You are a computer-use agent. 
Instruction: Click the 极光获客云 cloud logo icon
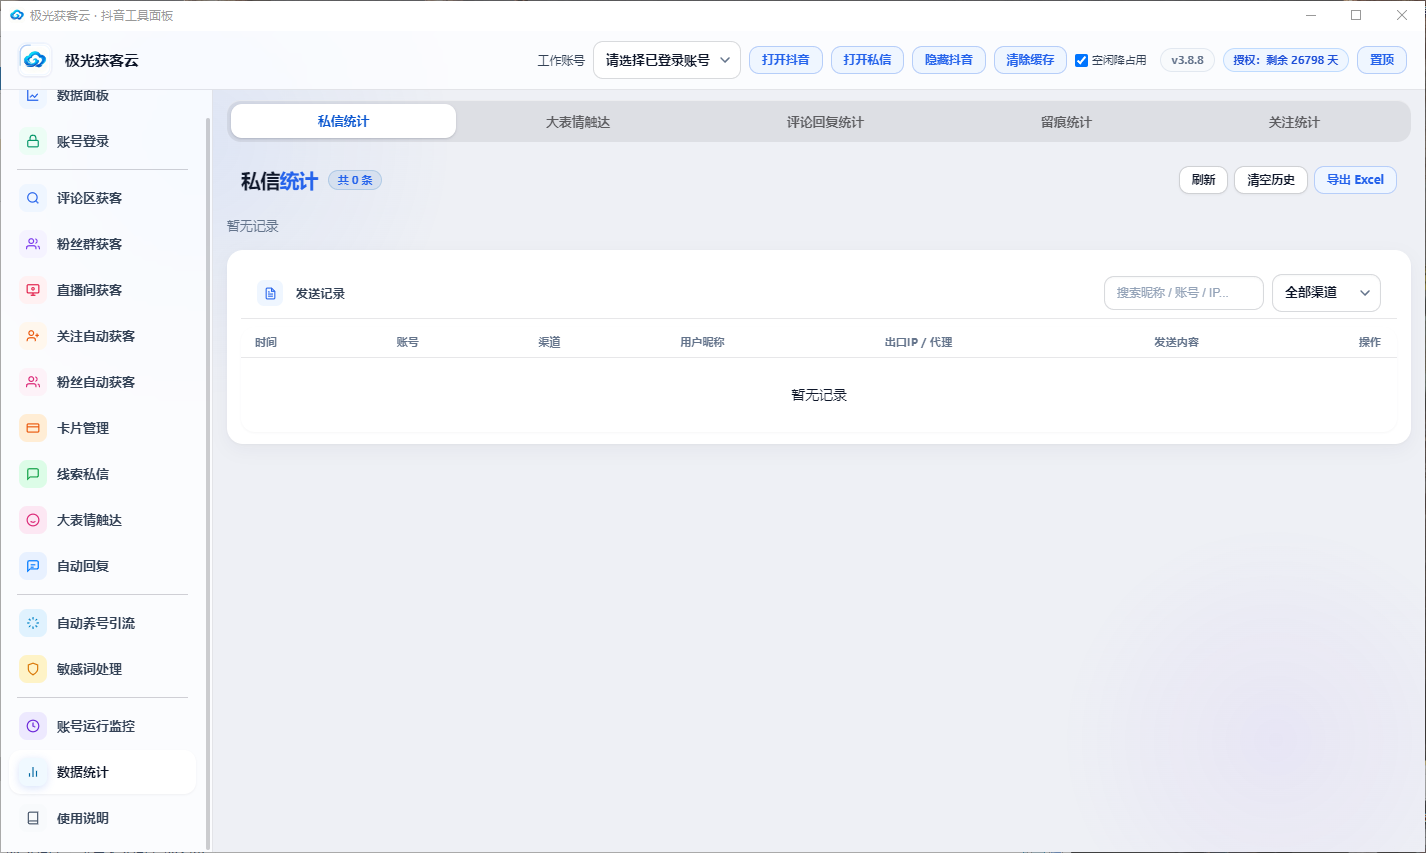tap(35, 60)
